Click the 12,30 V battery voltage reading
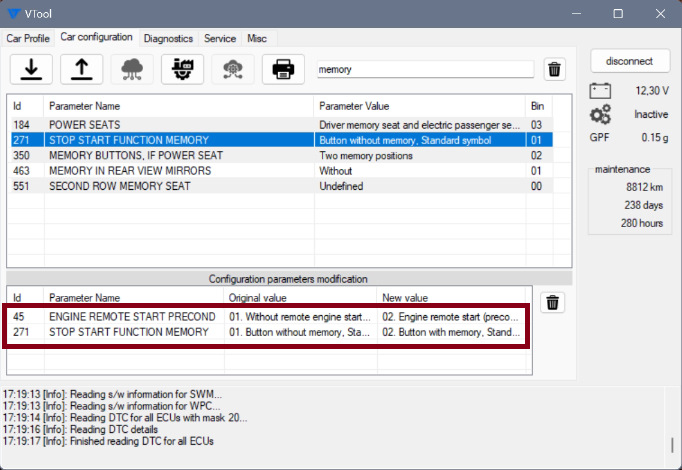 click(x=652, y=91)
